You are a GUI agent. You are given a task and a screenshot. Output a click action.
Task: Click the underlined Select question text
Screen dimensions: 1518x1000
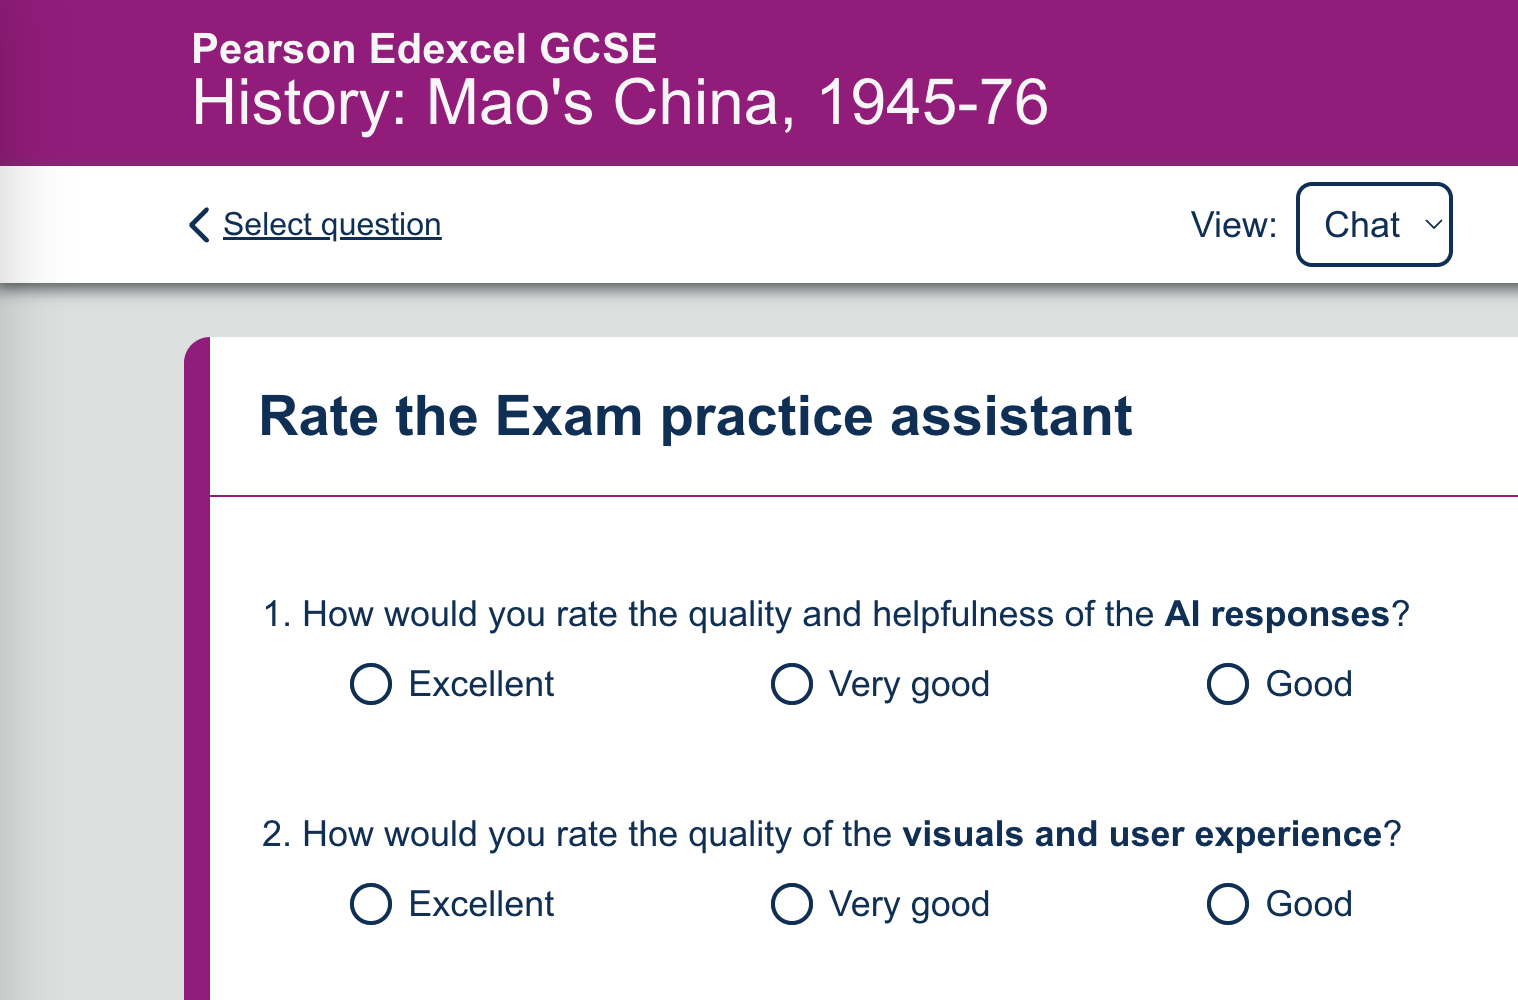[x=331, y=224]
